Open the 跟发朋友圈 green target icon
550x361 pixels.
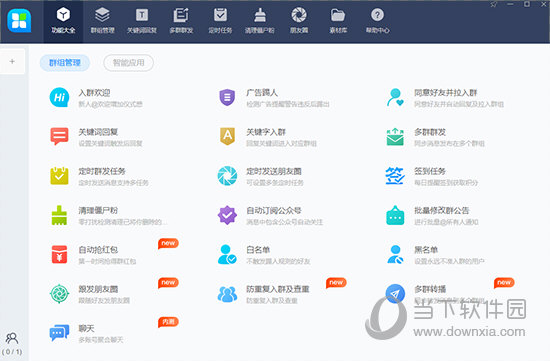click(59, 294)
